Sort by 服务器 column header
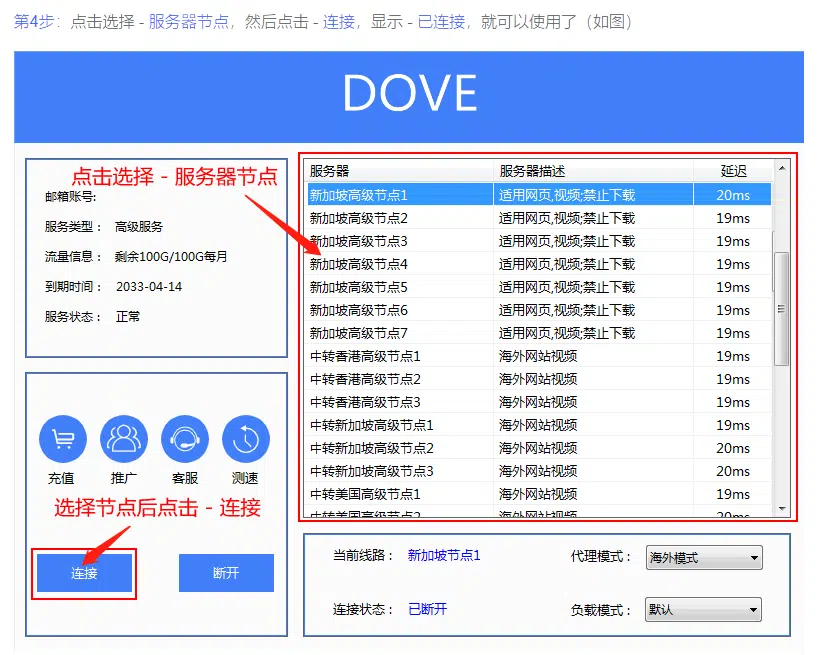The height and width of the screenshot is (655, 833). click(398, 171)
